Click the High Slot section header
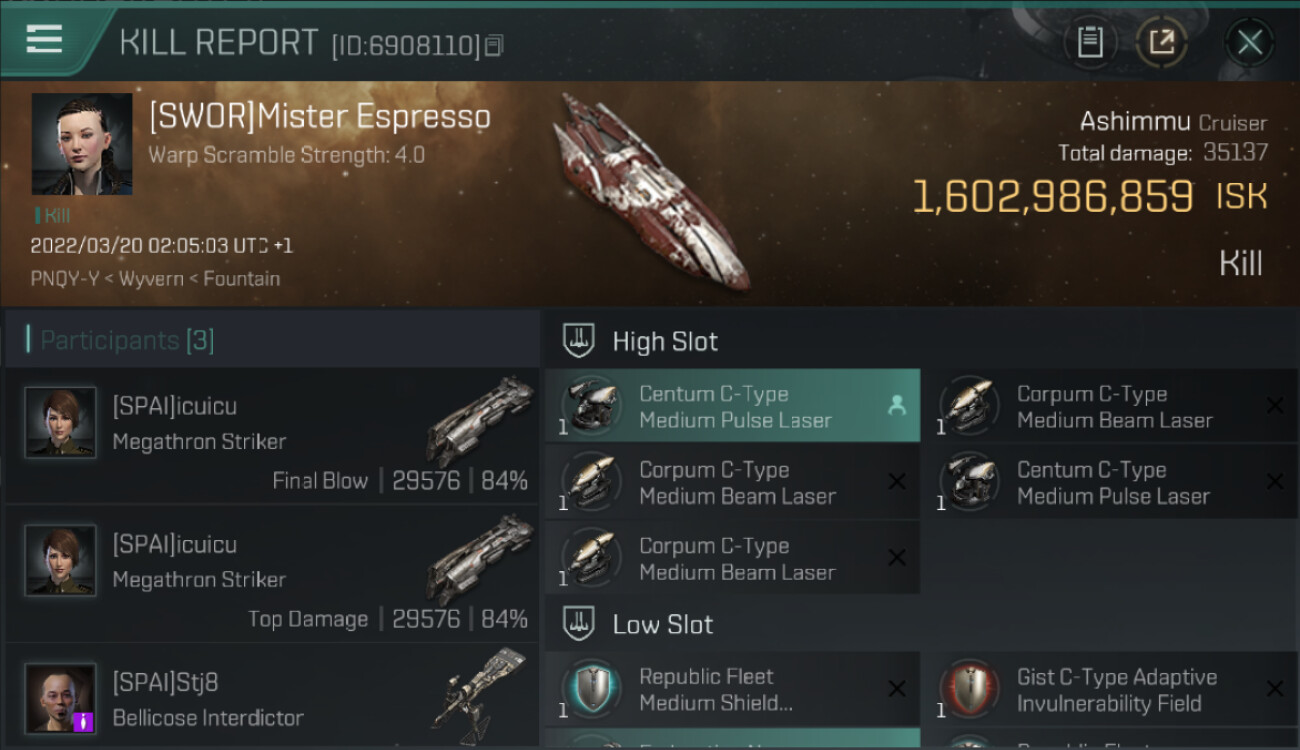The width and height of the screenshot is (1300, 750). coord(665,341)
